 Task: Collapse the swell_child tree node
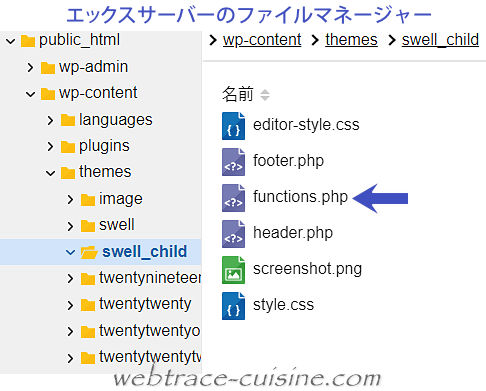(70, 252)
